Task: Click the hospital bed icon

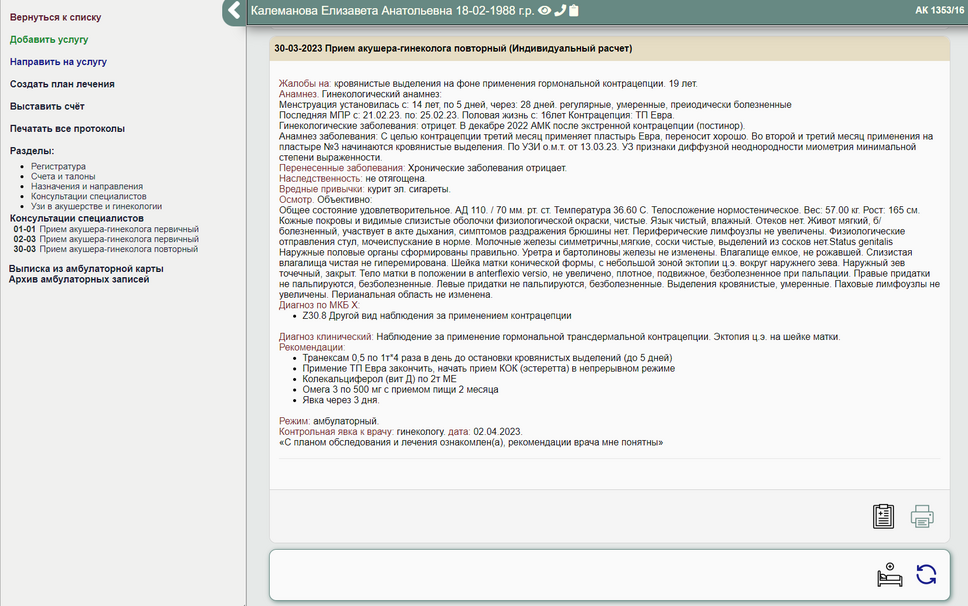Action: click(x=889, y=574)
